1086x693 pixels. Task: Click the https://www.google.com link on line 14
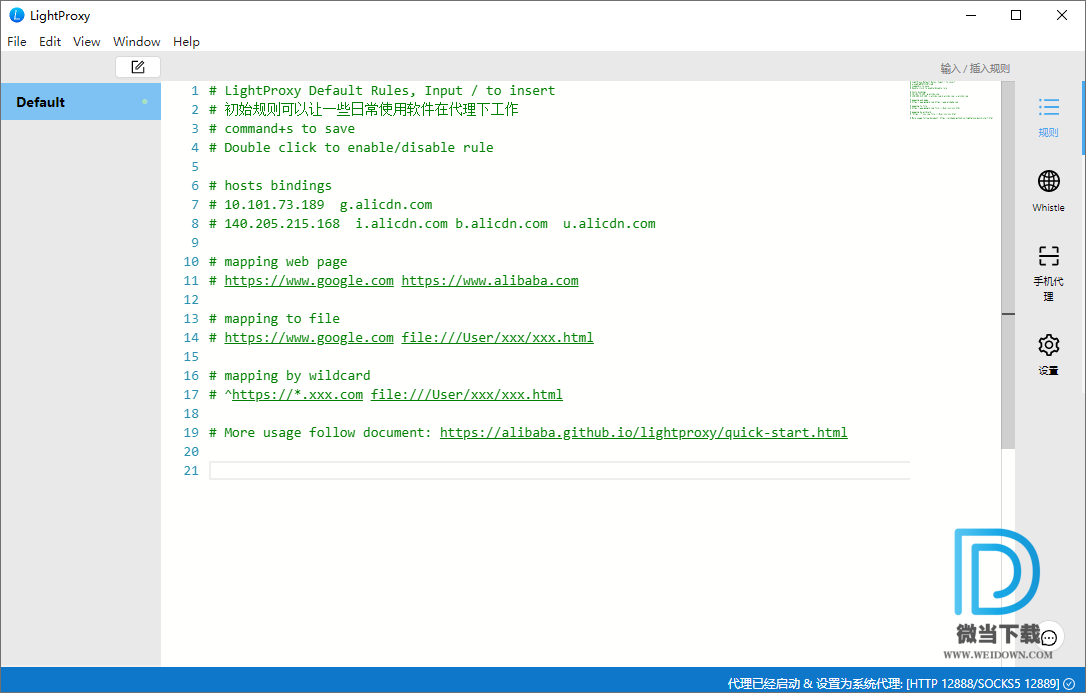(309, 337)
